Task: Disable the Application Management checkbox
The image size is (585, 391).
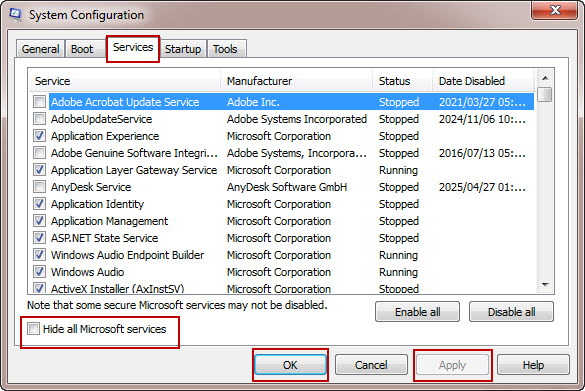Action: (39, 220)
